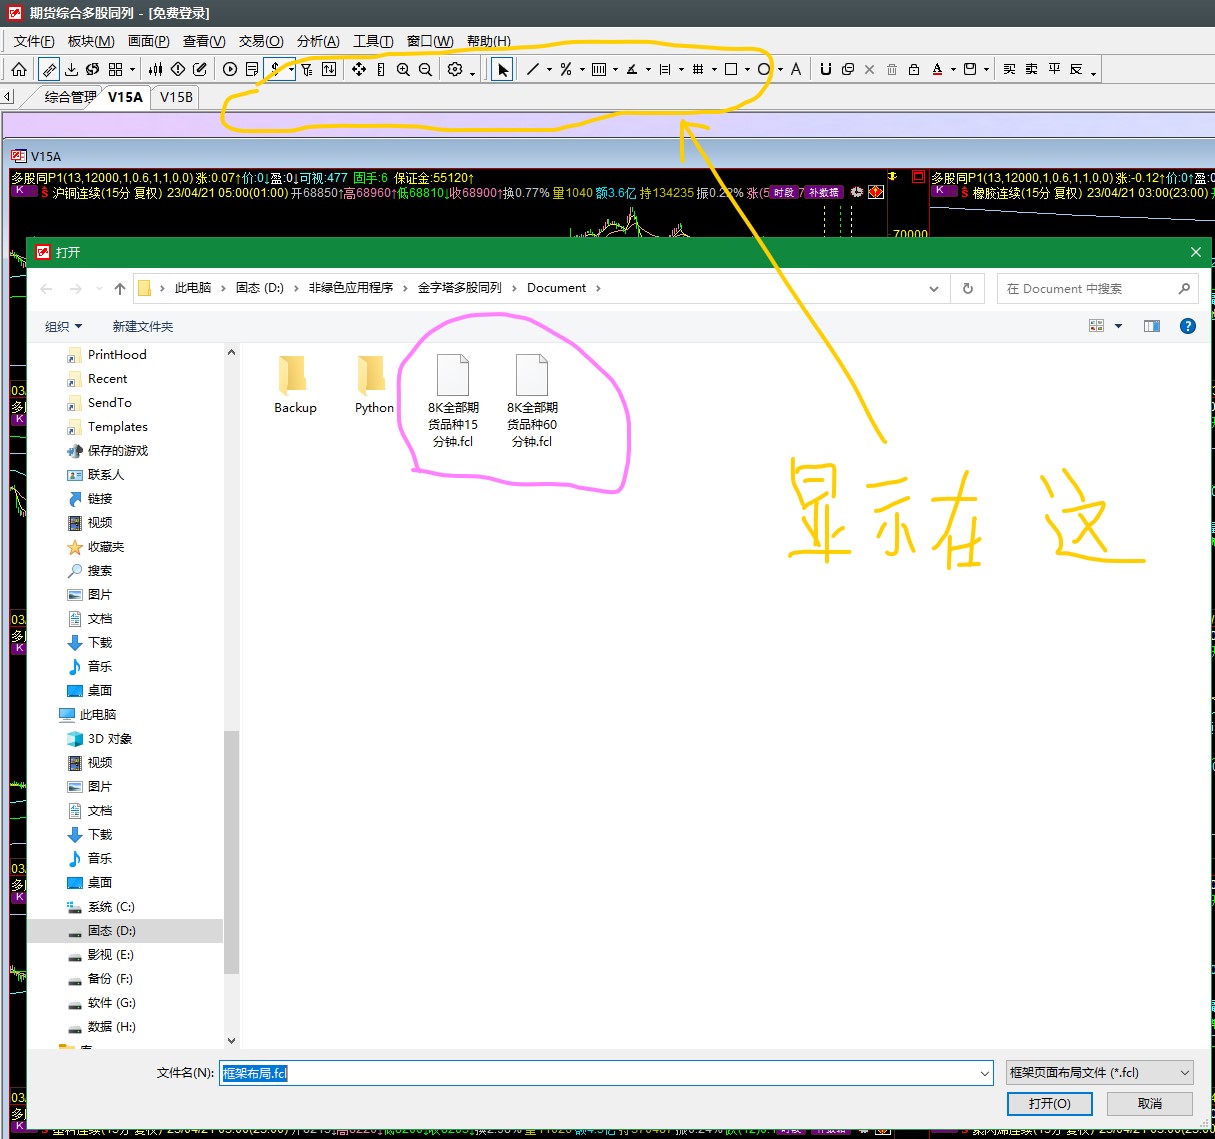1215x1139 pixels.
Task: Toggle the magnet snap icon
Action: pos(825,69)
